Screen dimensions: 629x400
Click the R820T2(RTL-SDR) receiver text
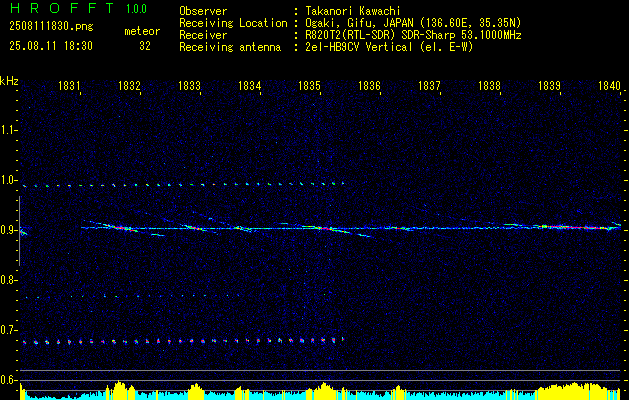click(x=413, y=35)
